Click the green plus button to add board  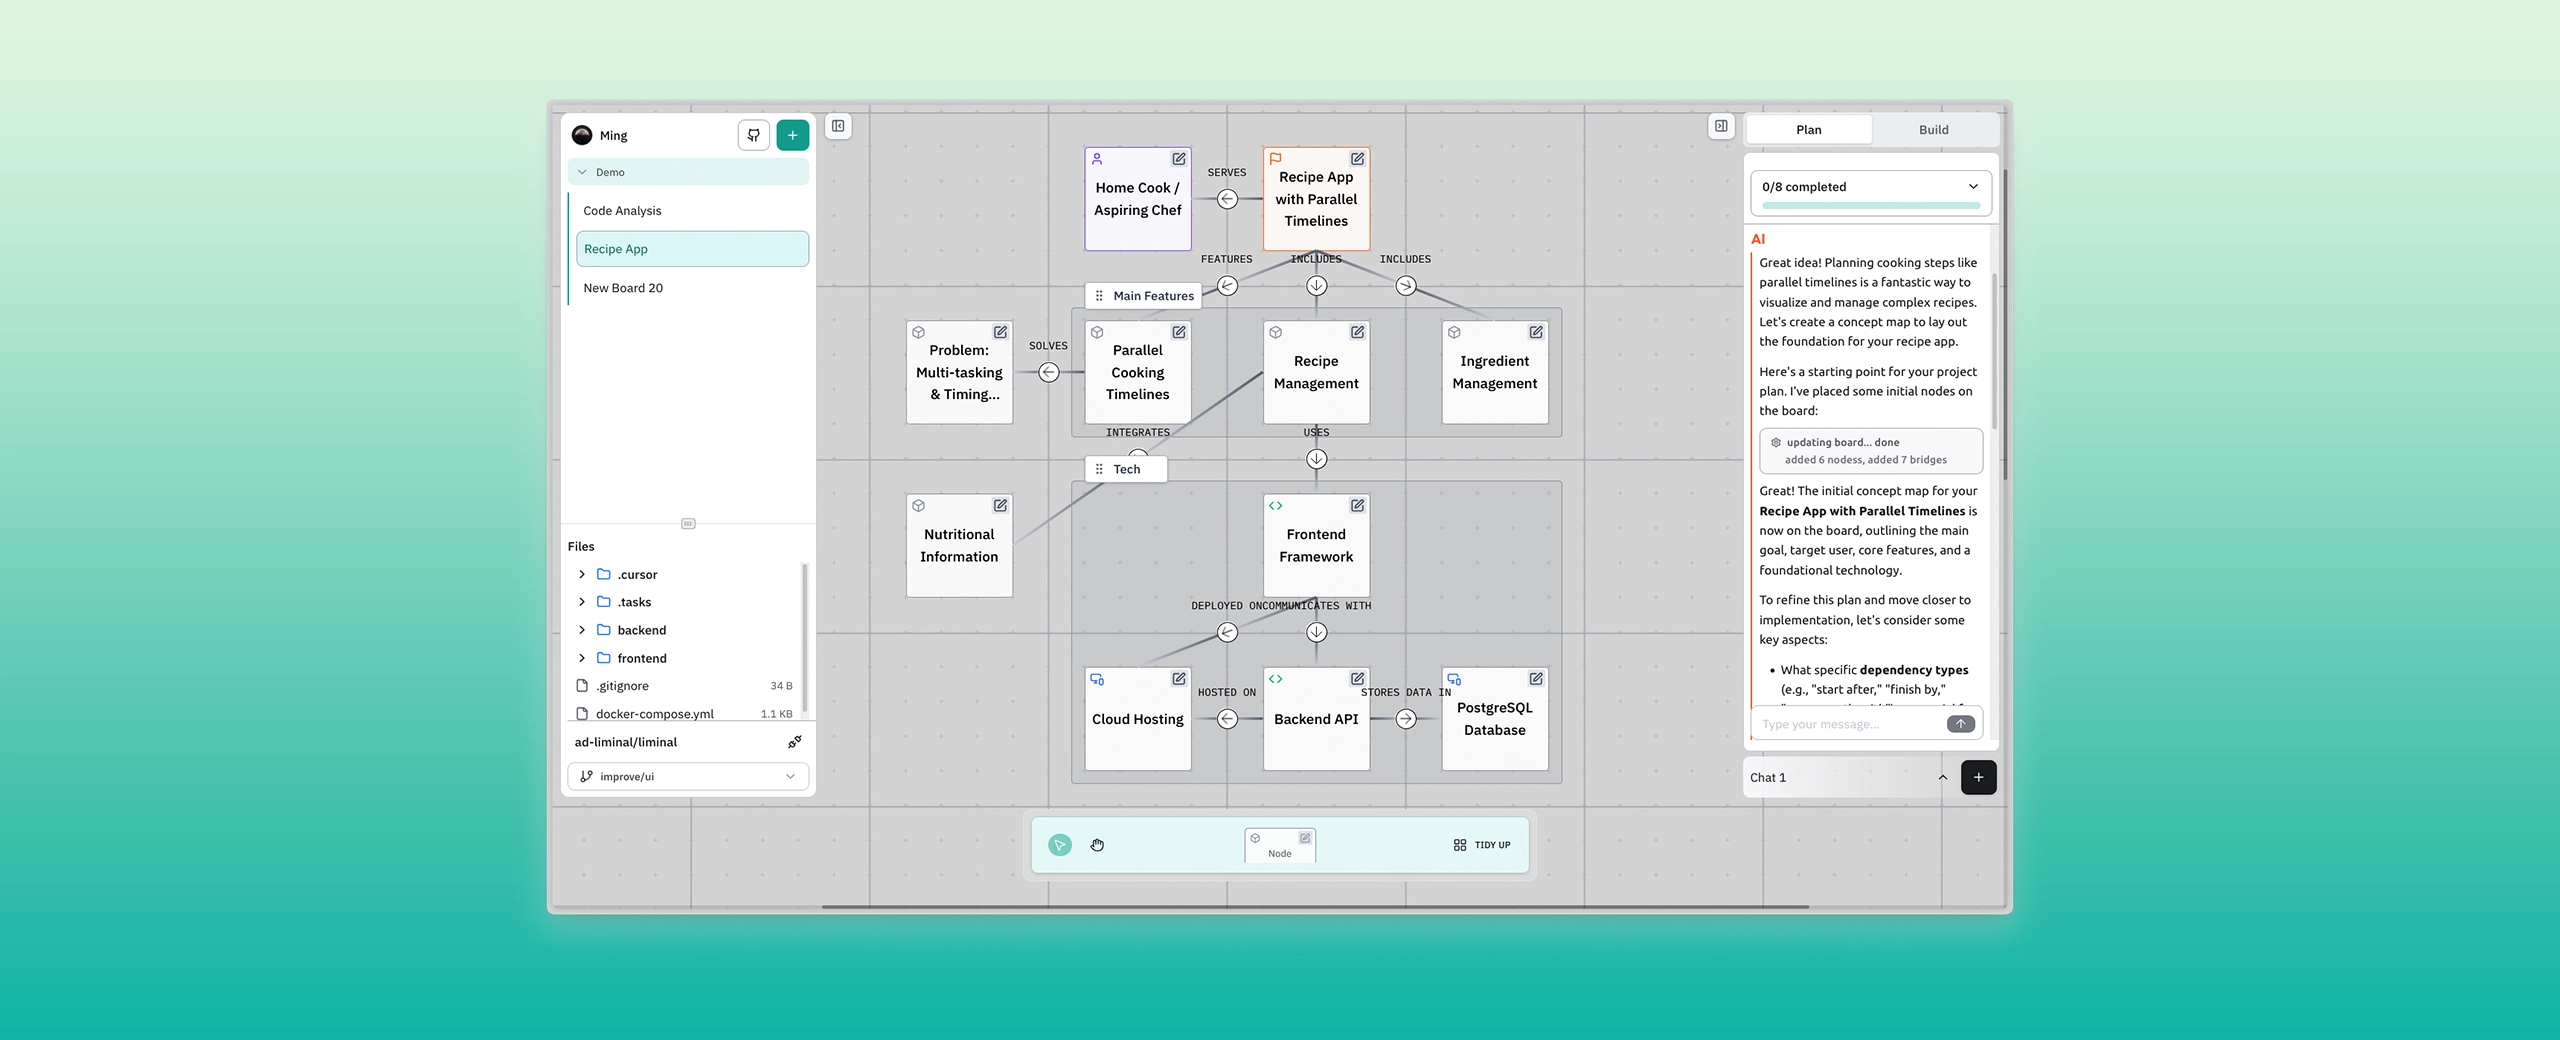pyautogui.click(x=792, y=135)
